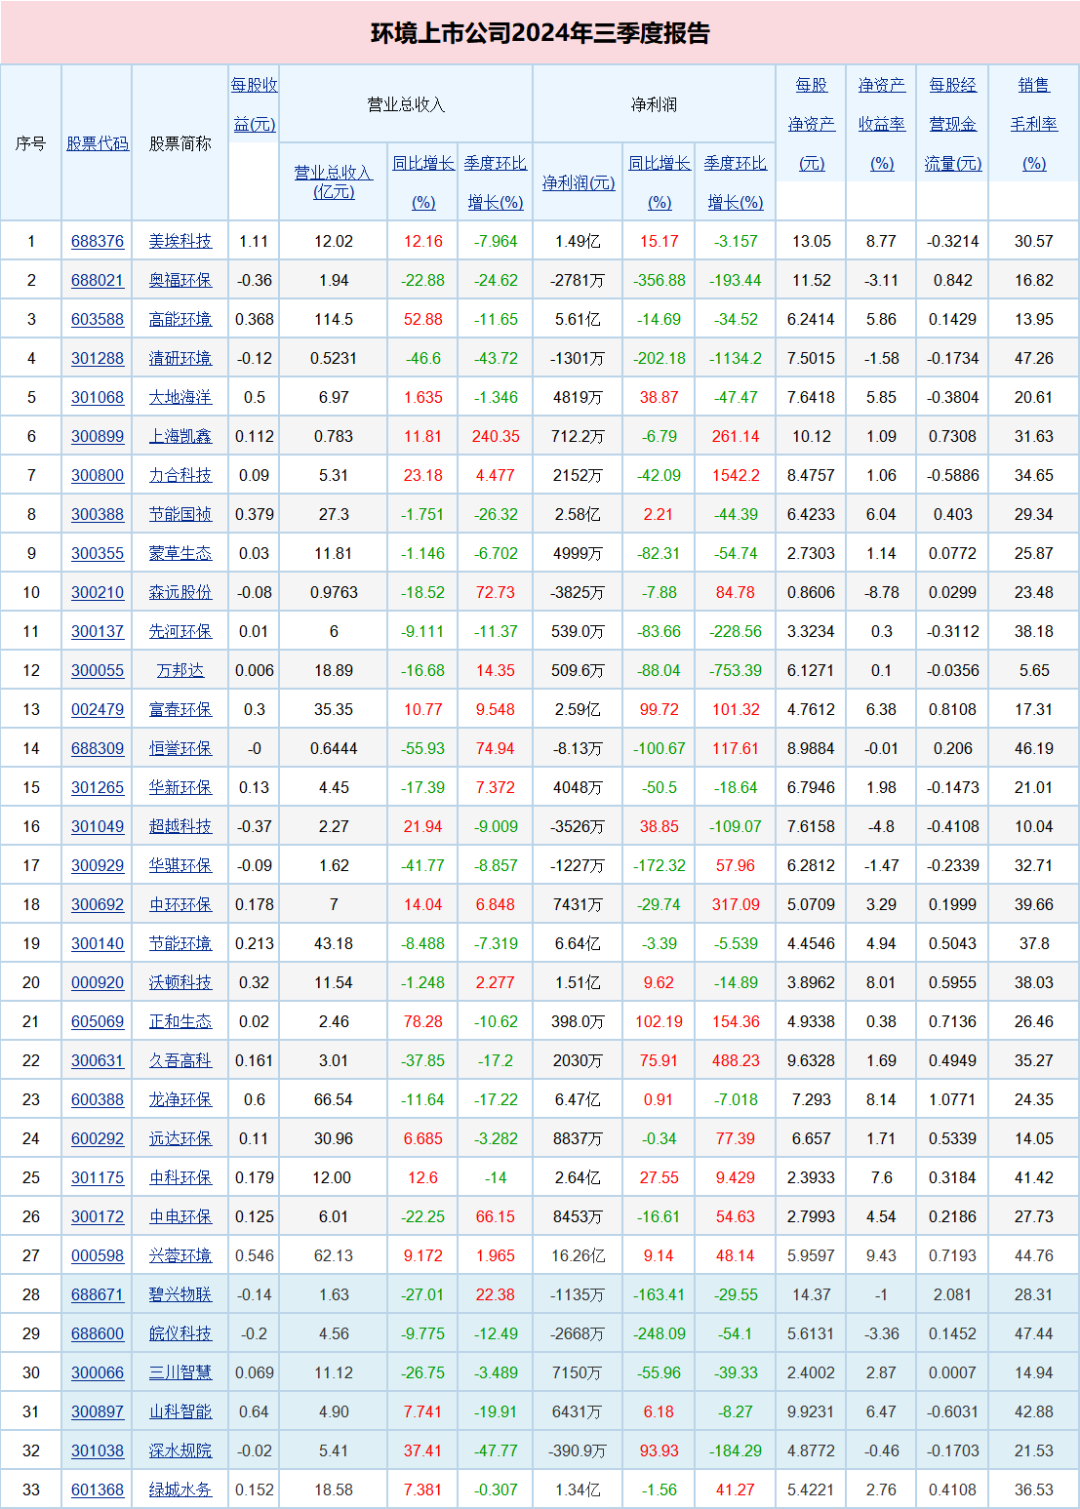Click stock code 000598

97,1255
